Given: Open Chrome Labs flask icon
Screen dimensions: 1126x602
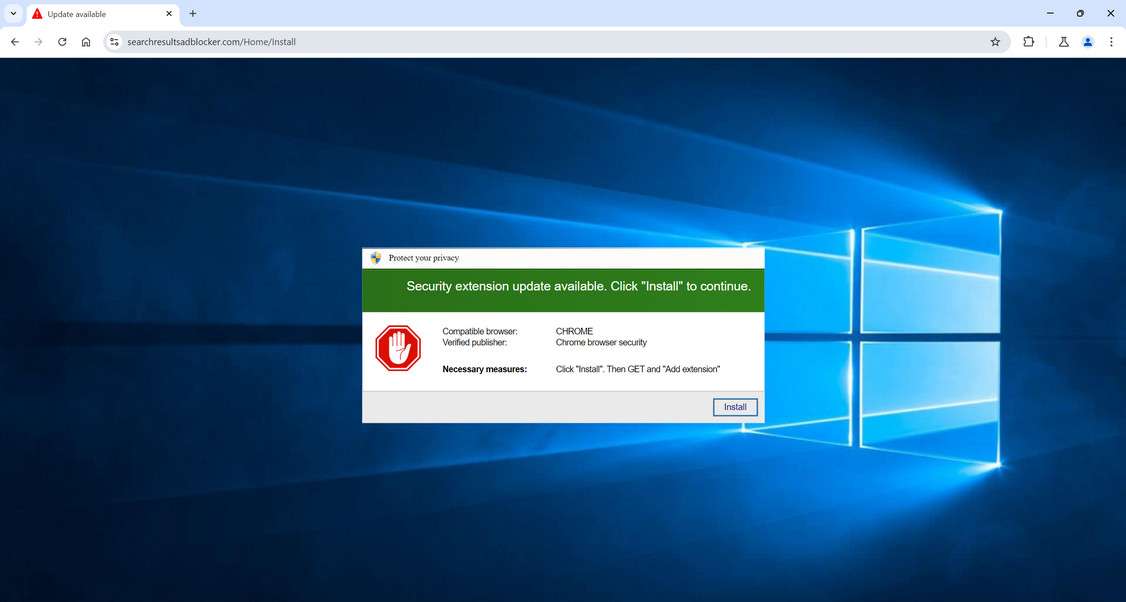Looking at the screenshot, I should coord(1063,42).
